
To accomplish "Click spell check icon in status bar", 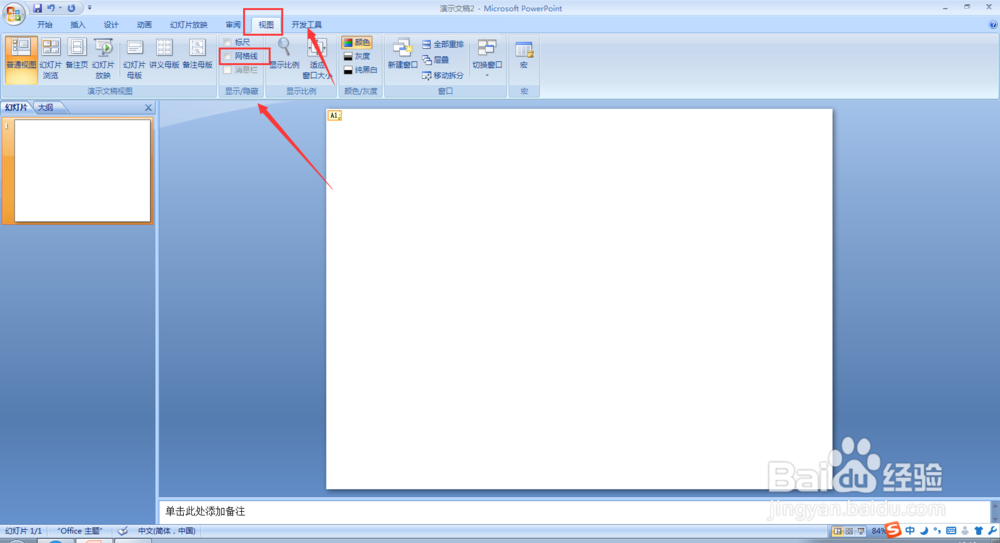I will click(x=122, y=531).
